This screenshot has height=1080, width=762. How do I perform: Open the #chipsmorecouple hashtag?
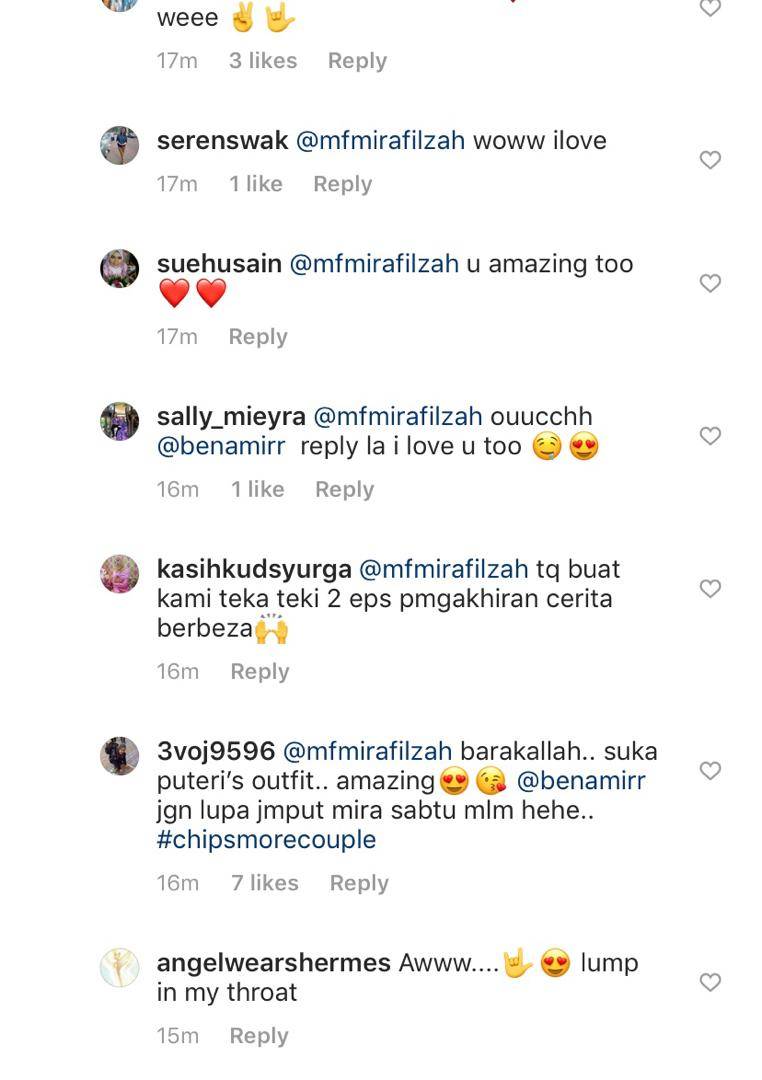[267, 840]
